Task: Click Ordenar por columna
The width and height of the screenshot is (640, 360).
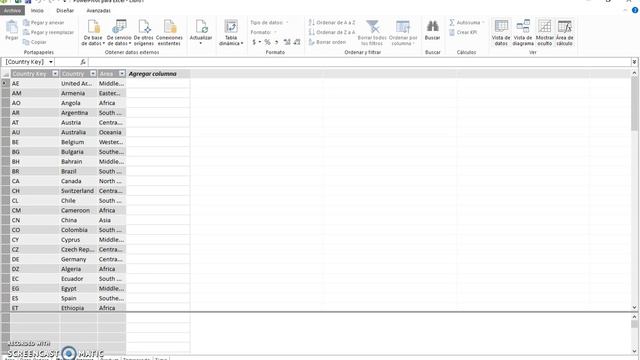Action: [403, 33]
